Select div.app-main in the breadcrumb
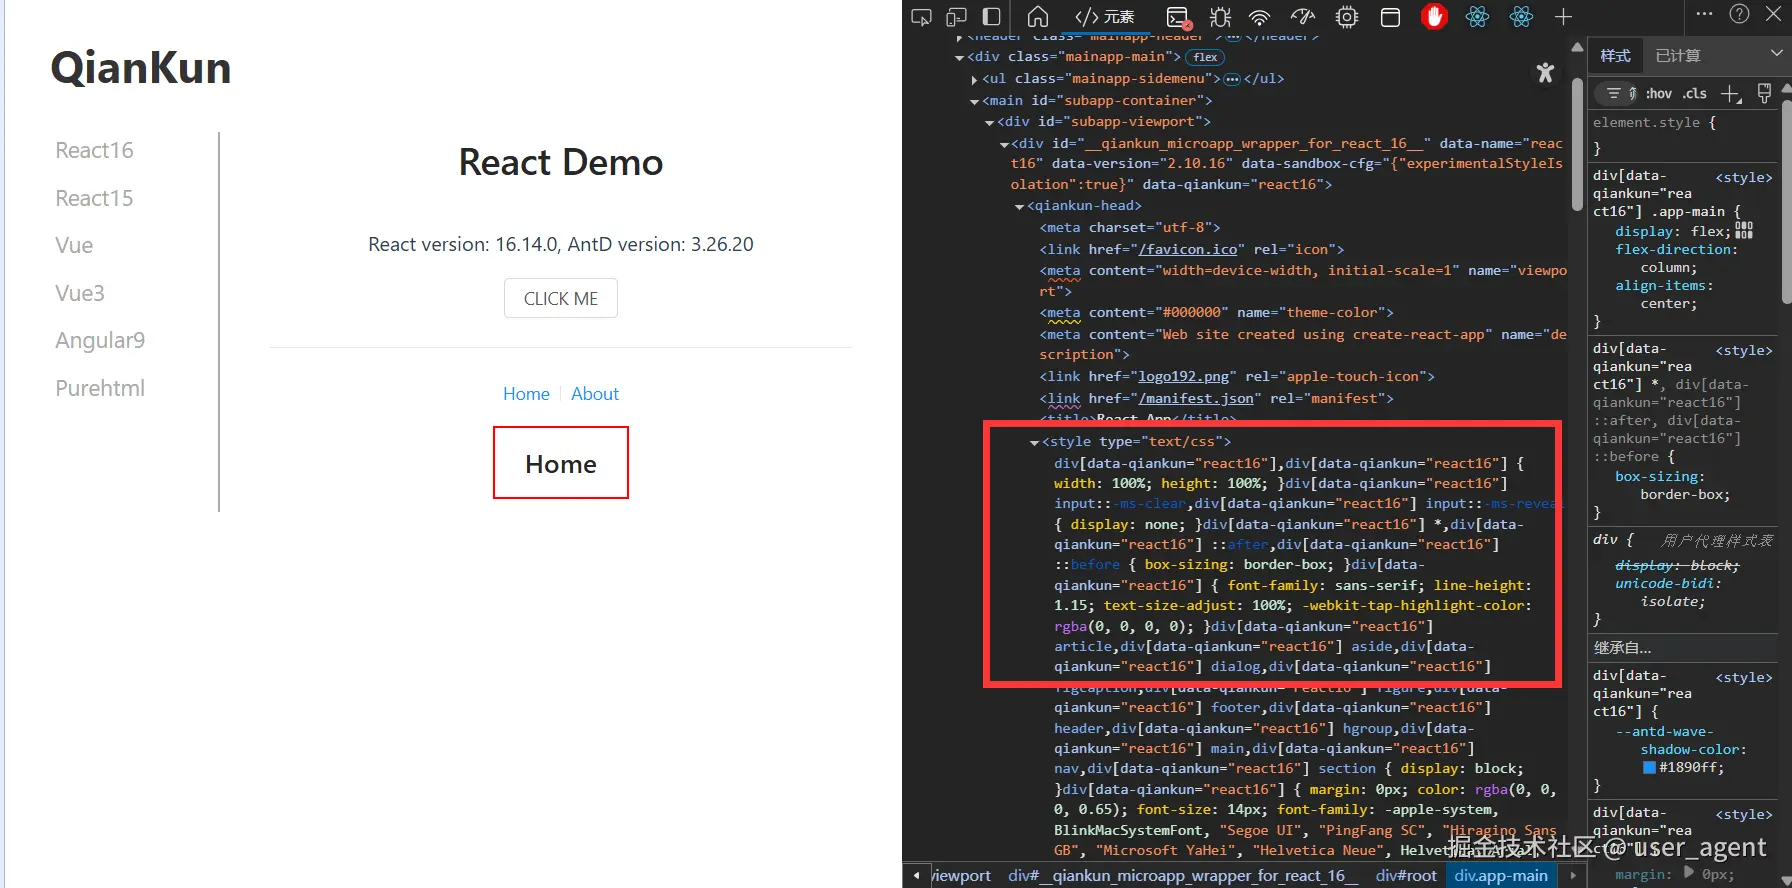The image size is (1792, 888). (x=1501, y=876)
